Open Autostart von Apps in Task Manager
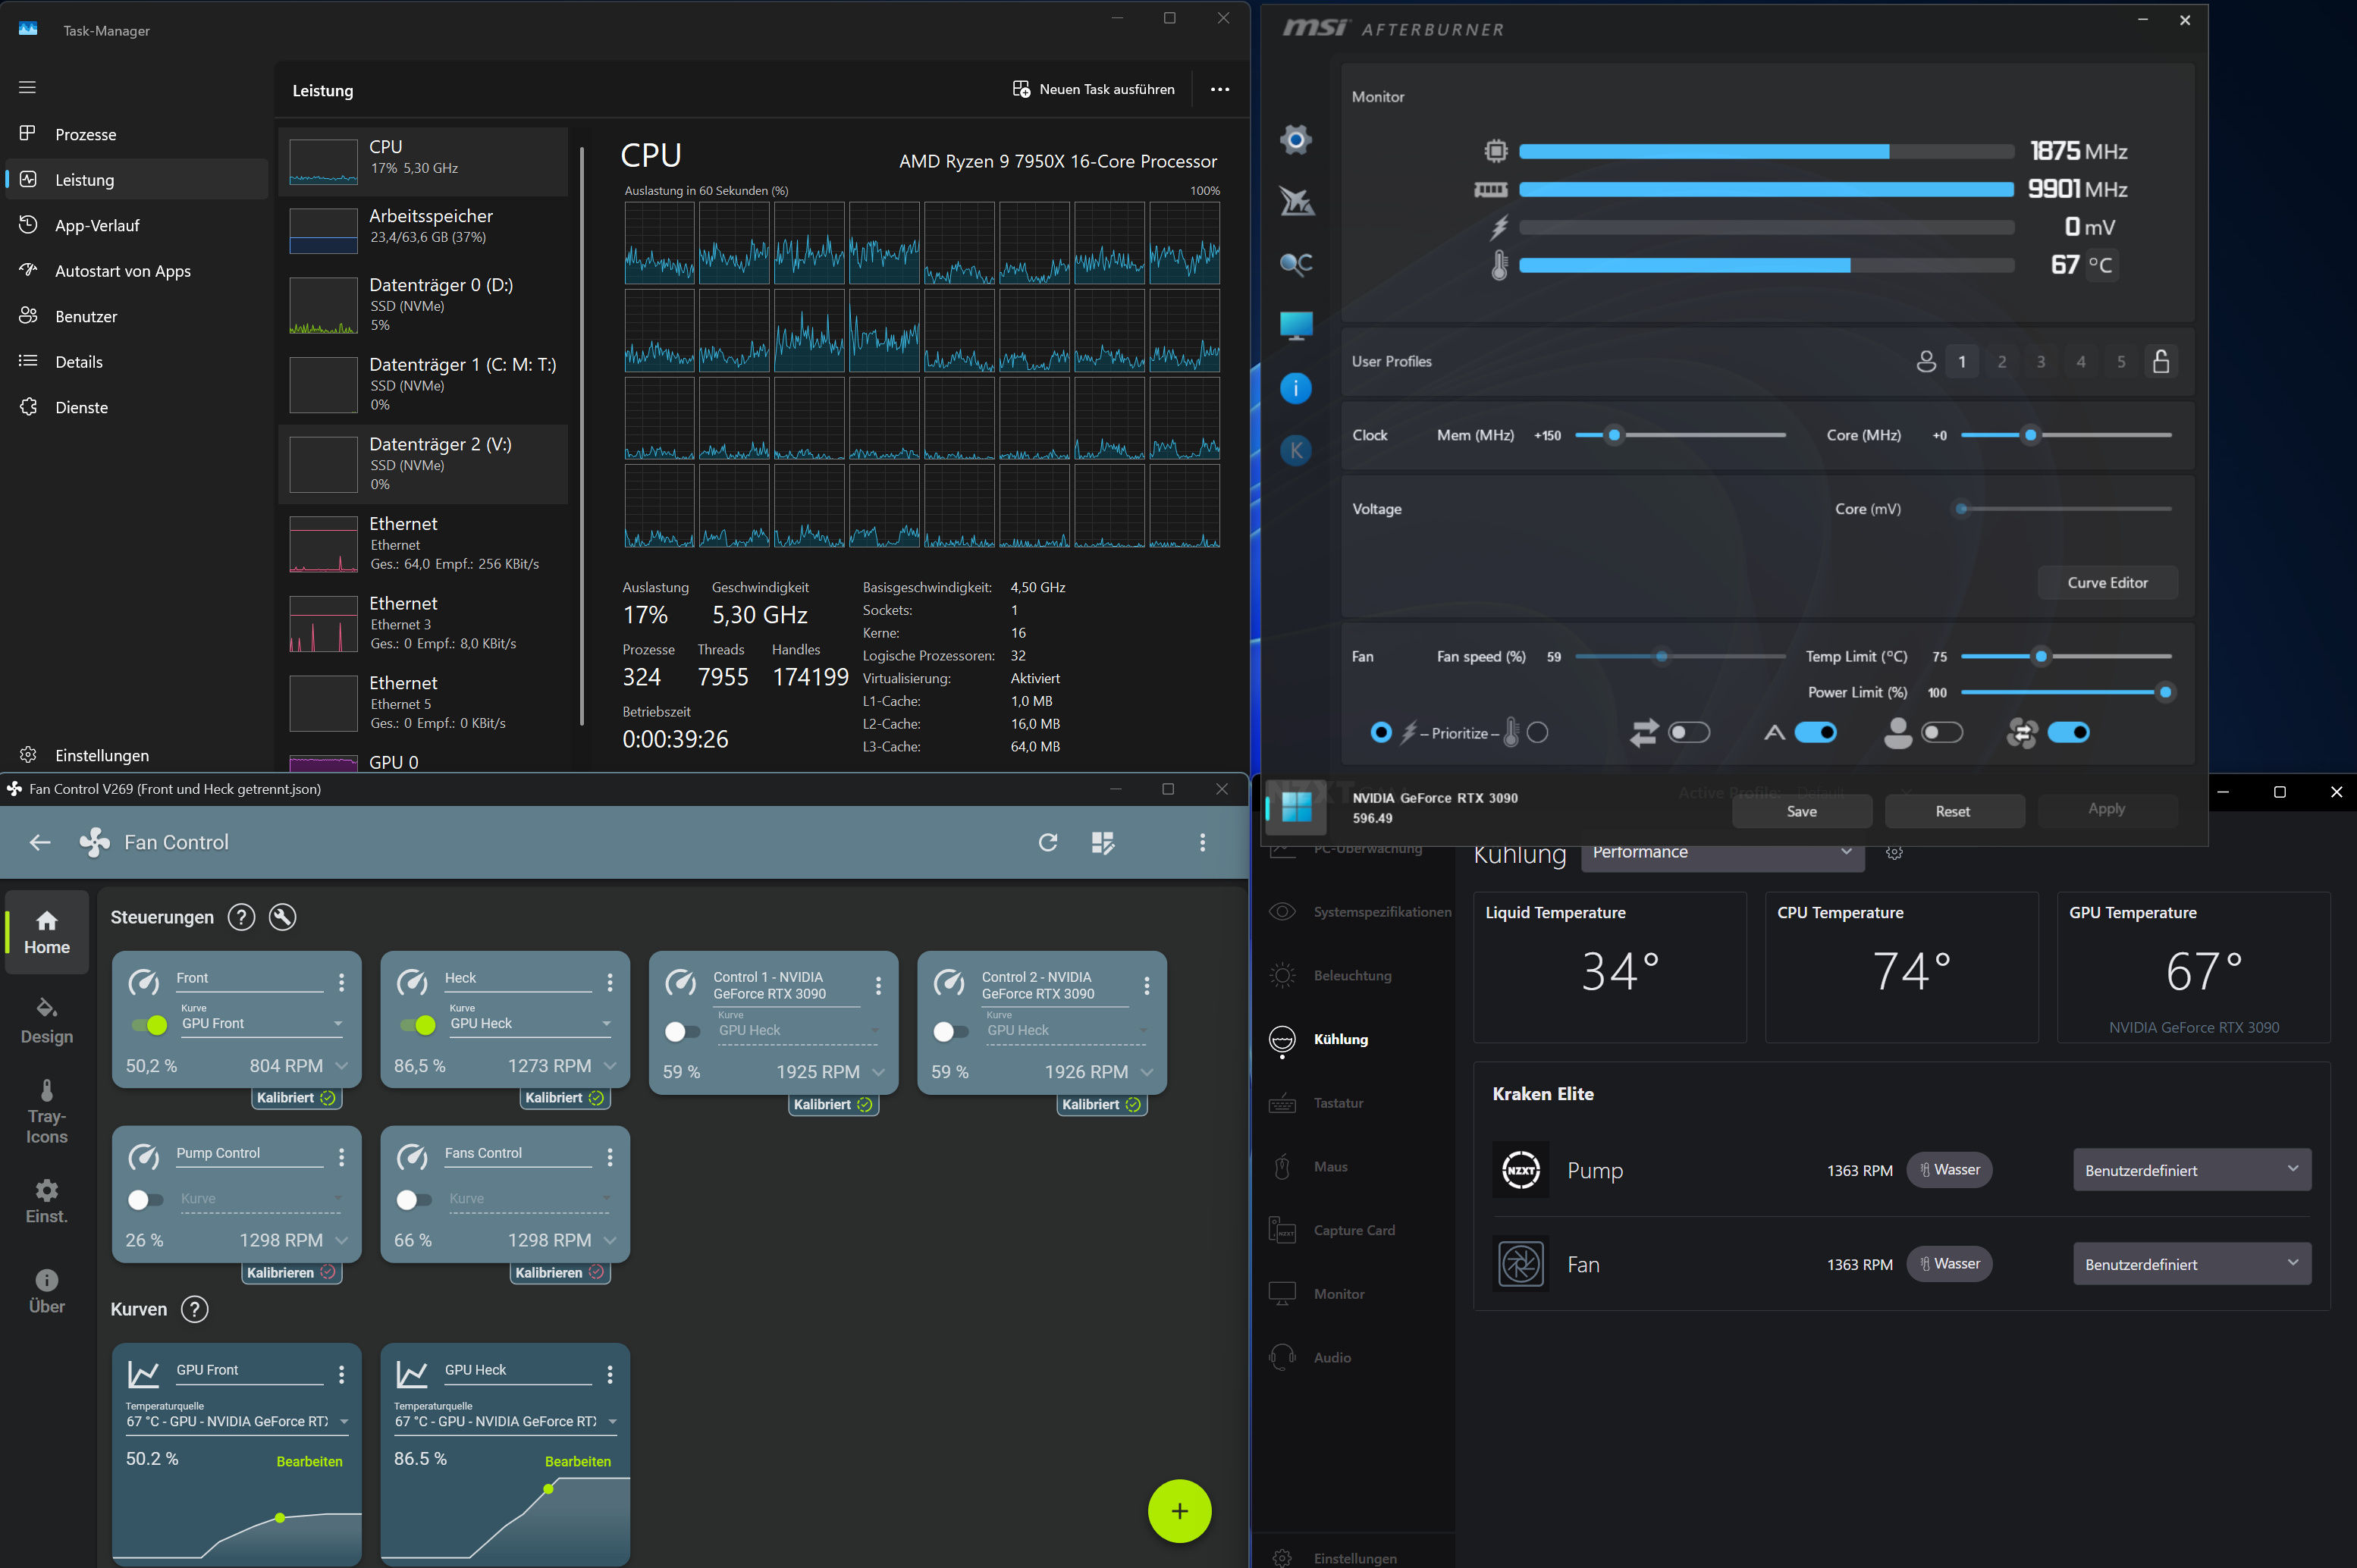 click(137, 271)
